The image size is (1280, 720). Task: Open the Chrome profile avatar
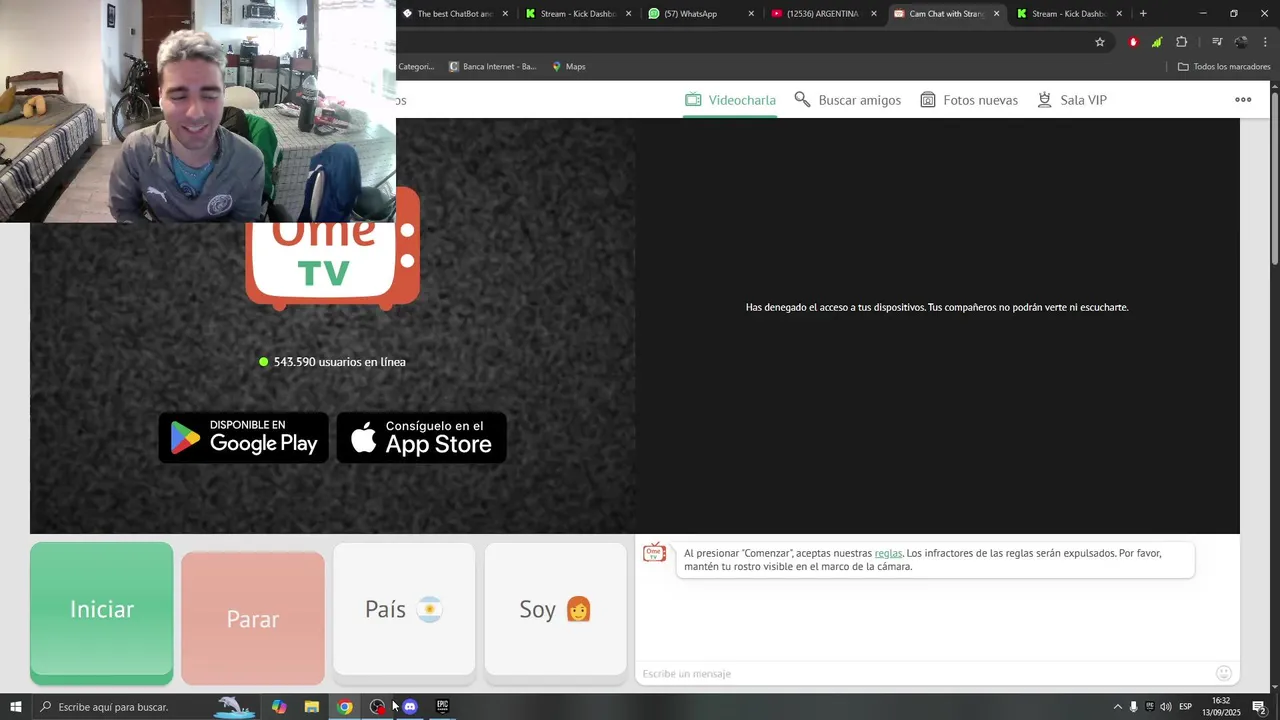1241,42
